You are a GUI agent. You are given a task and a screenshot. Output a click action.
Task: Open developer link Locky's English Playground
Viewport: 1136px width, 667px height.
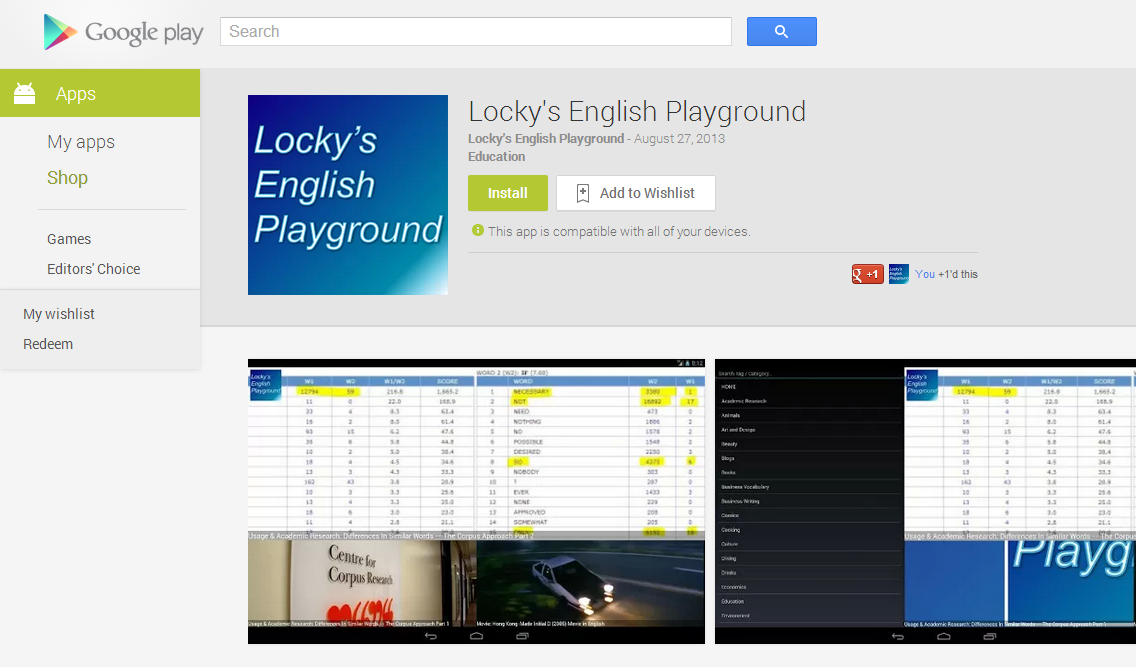coord(546,138)
